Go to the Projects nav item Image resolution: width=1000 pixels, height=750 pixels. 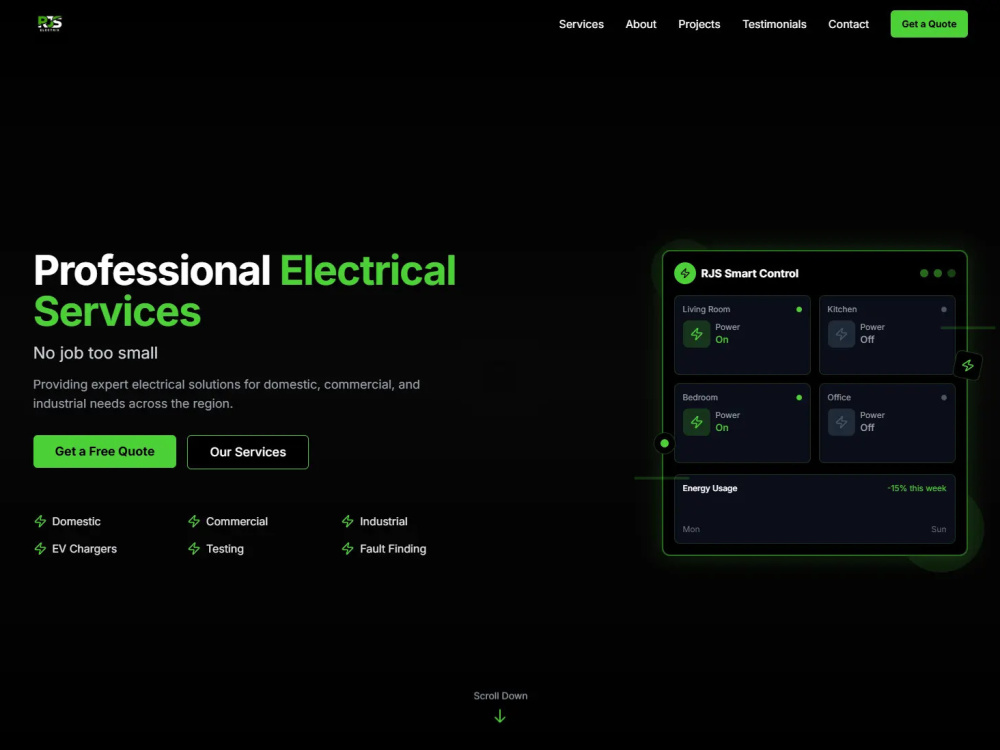(x=699, y=24)
